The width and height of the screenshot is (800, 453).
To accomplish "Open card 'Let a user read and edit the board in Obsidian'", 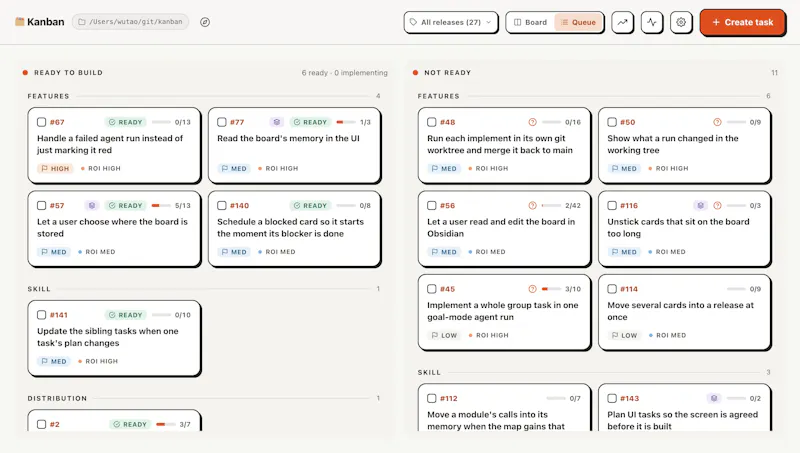I will [504, 229].
